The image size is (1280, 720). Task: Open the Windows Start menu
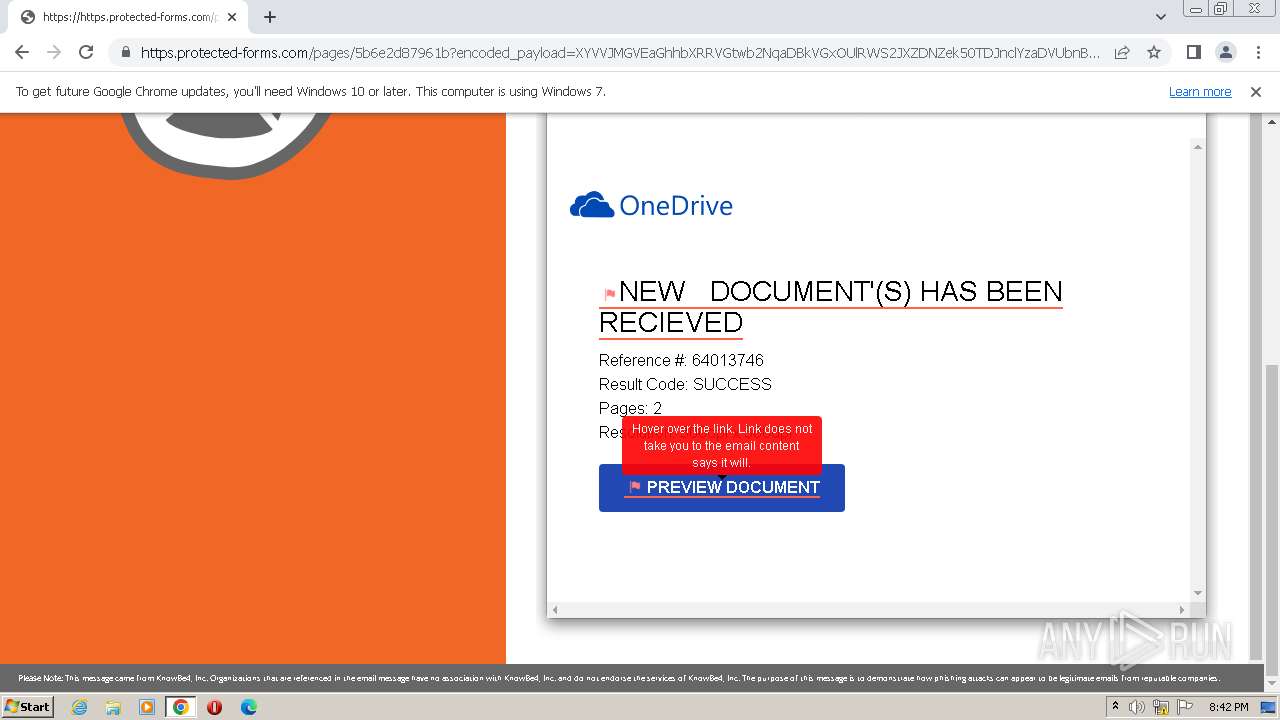(x=27, y=707)
